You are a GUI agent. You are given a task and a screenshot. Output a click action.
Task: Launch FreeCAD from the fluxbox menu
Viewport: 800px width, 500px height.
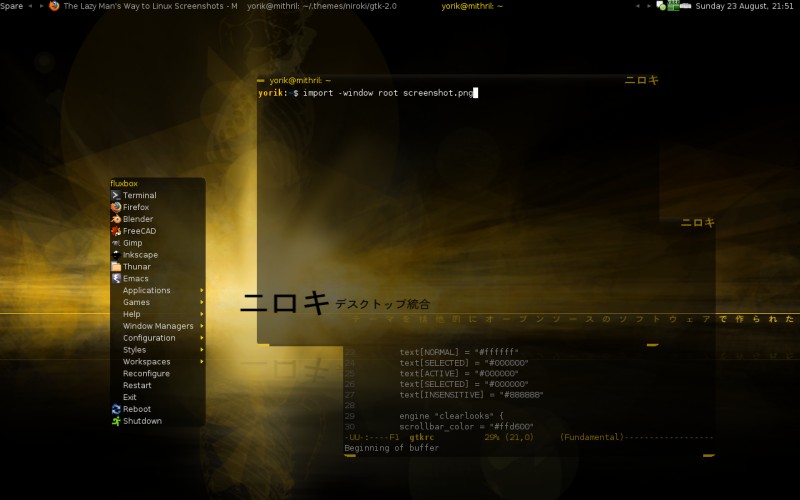tap(139, 231)
